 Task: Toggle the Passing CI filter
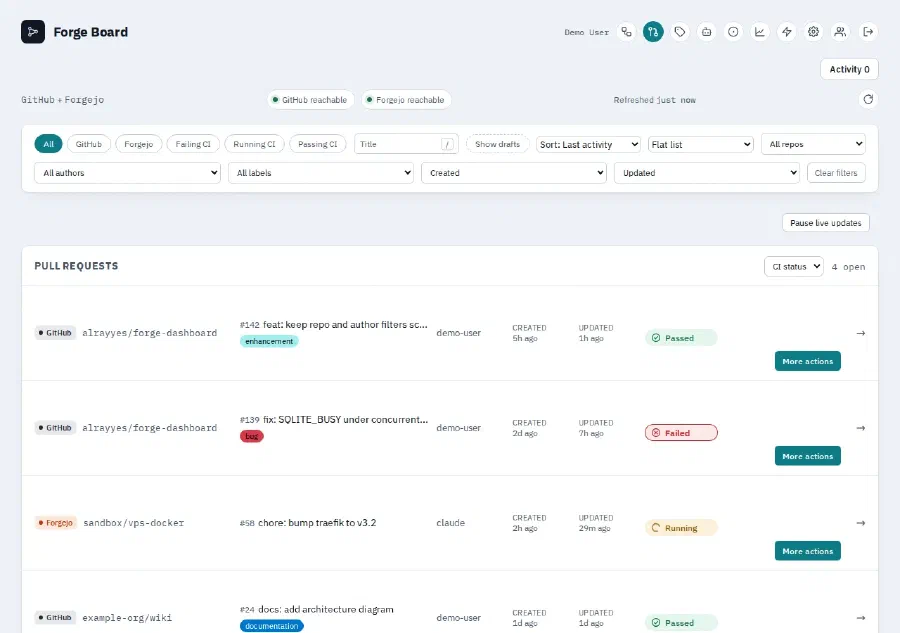[317, 144]
